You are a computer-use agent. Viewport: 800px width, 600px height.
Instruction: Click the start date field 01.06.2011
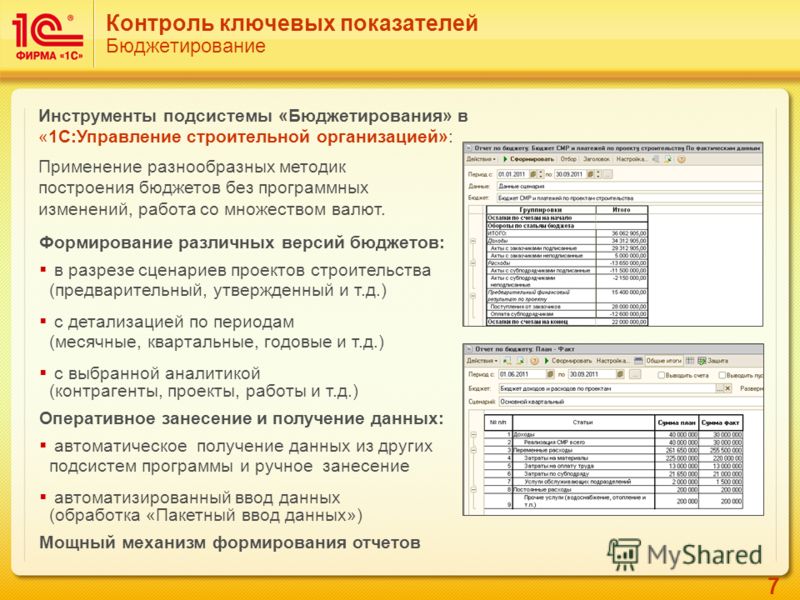click(522, 374)
